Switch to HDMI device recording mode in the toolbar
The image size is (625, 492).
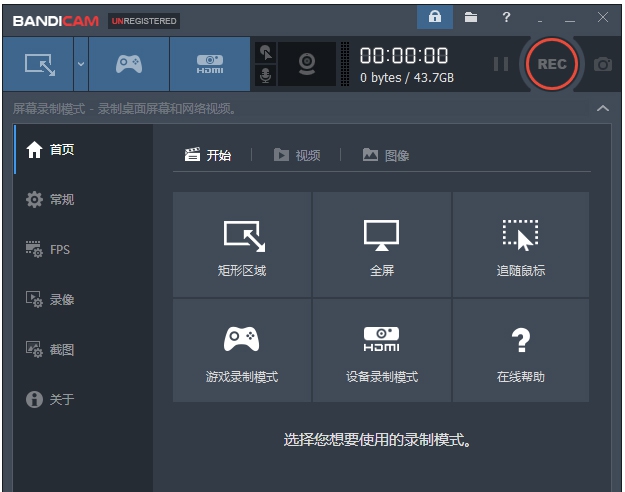click(210, 64)
